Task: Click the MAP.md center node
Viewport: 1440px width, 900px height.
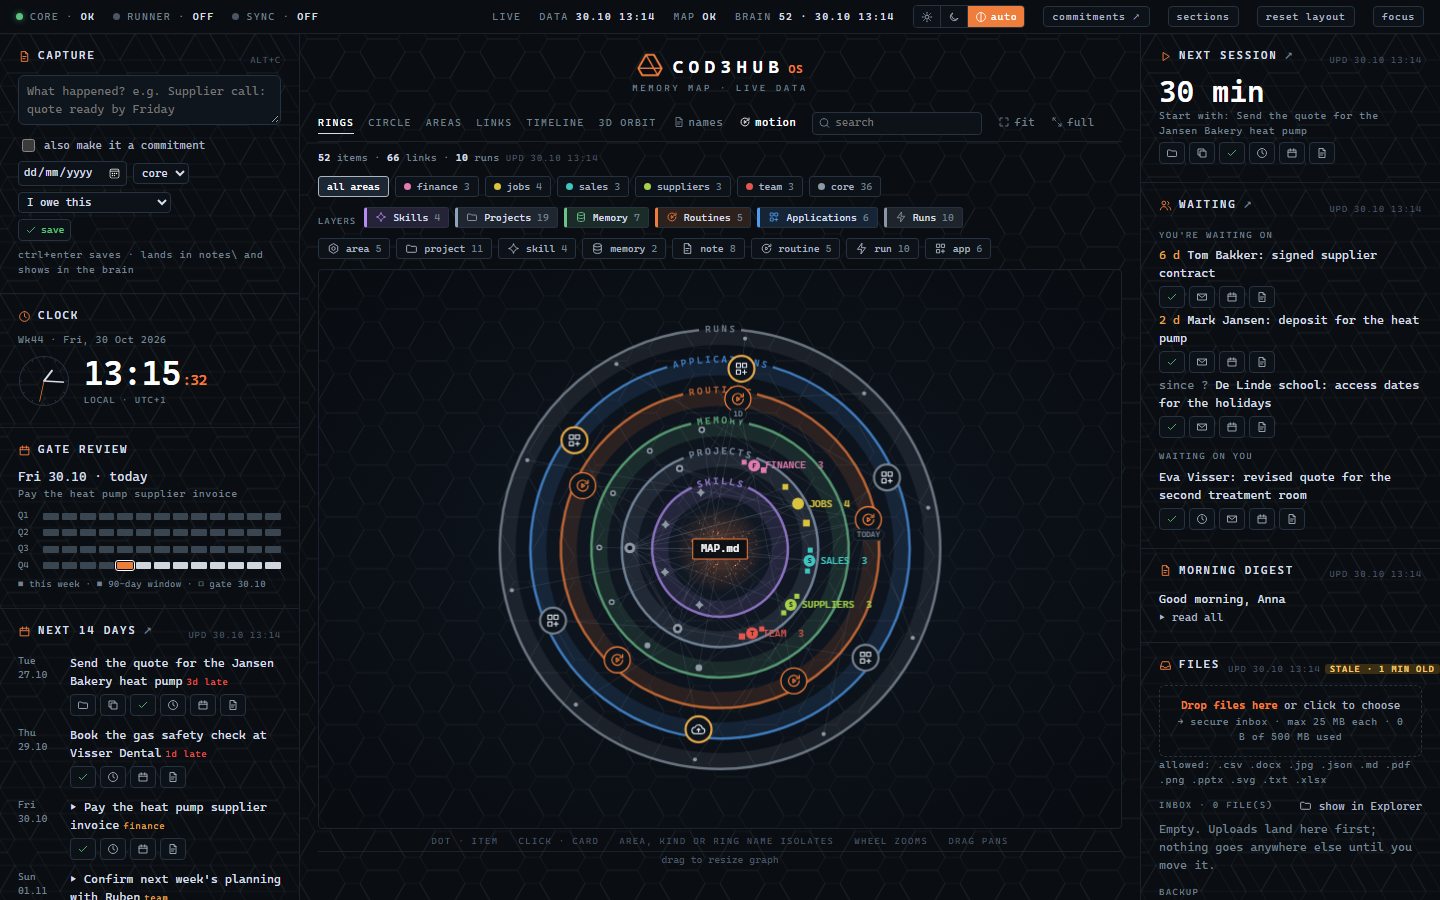Action: pyautogui.click(x=720, y=548)
